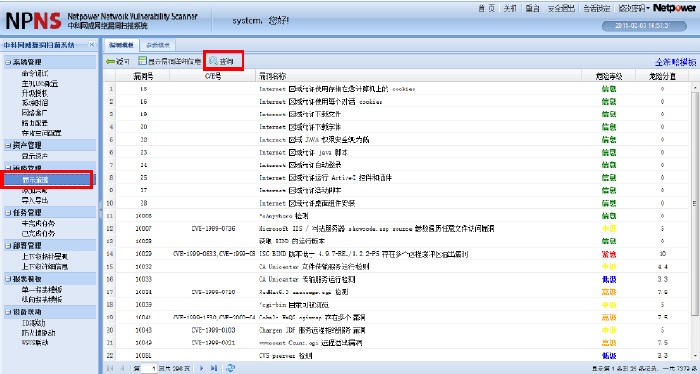Select row 15 CA Unicenter entry
700x374 pixels.
click(x=397, y=266)
